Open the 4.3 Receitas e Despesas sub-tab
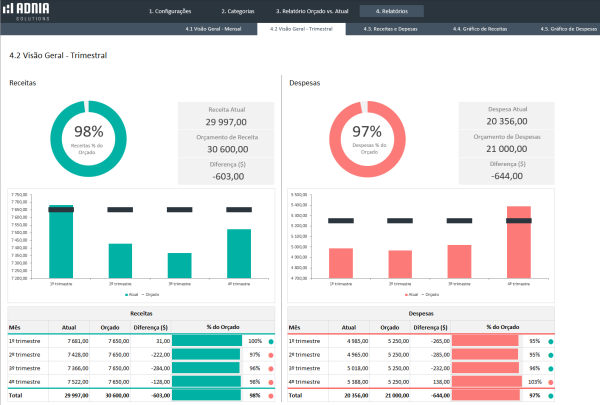The width and height of the screenshot is (600, 405). (390, 30)
